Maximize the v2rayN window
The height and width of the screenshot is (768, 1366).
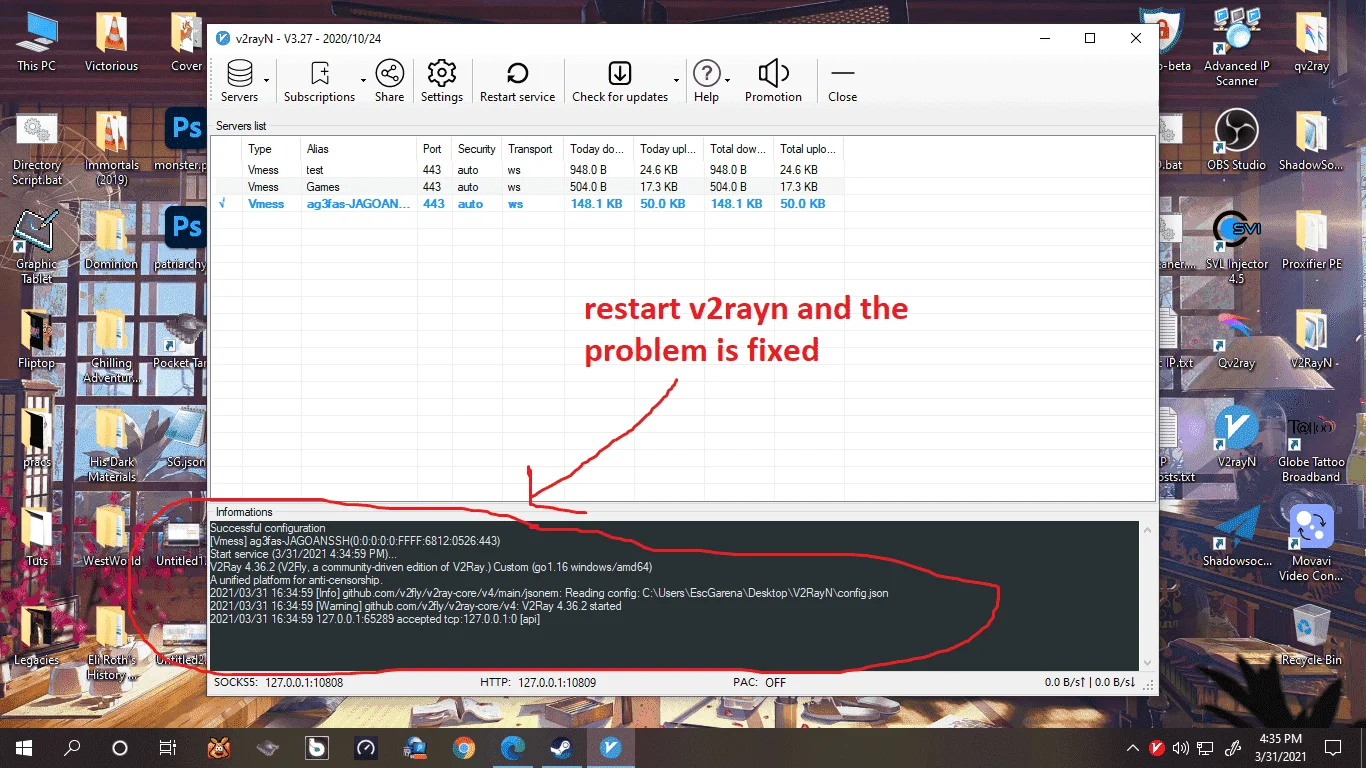[1090, 39]
